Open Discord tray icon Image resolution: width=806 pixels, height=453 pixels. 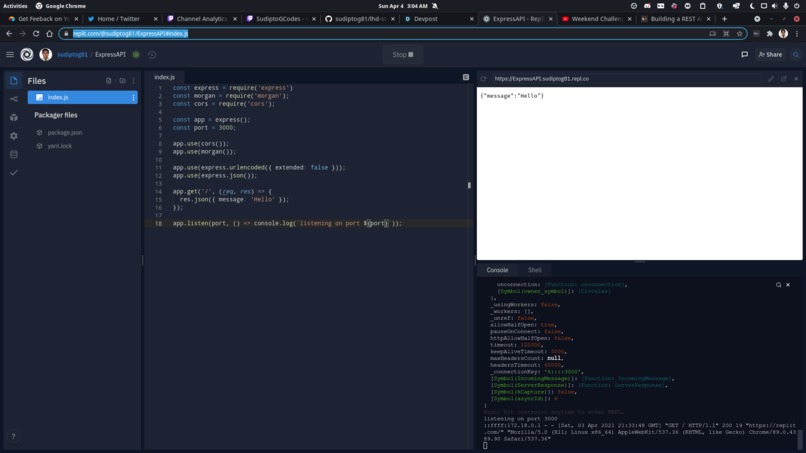(647, 6)
